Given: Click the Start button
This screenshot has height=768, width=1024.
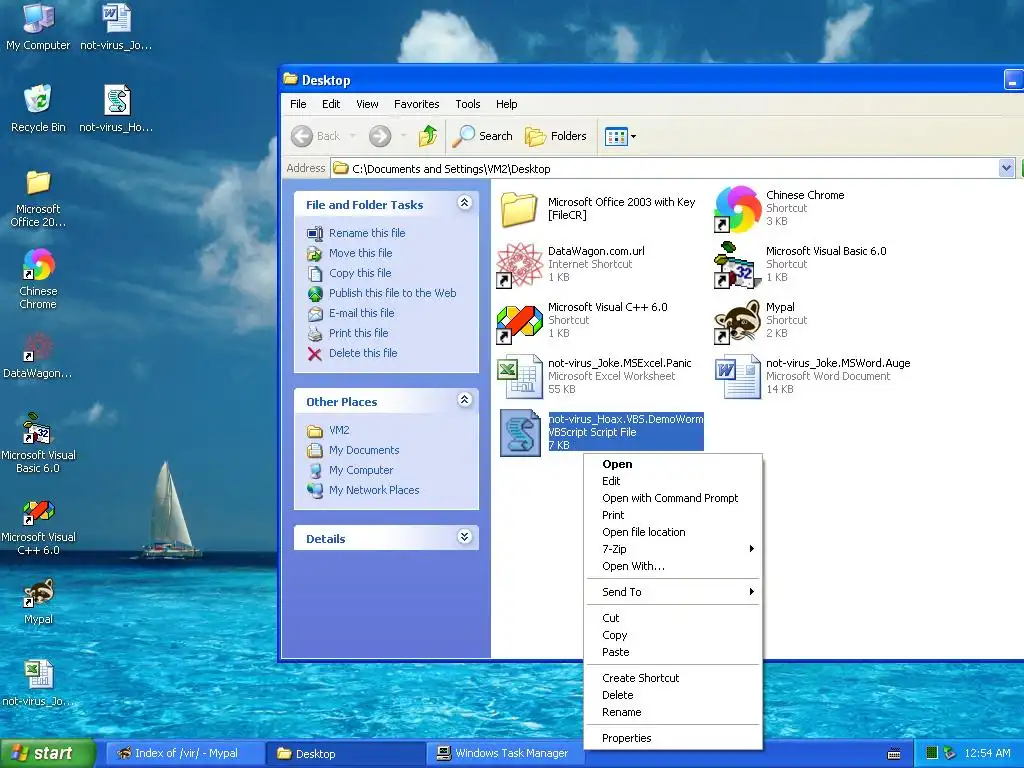Looking at the screenshot, I should point(47,754).
